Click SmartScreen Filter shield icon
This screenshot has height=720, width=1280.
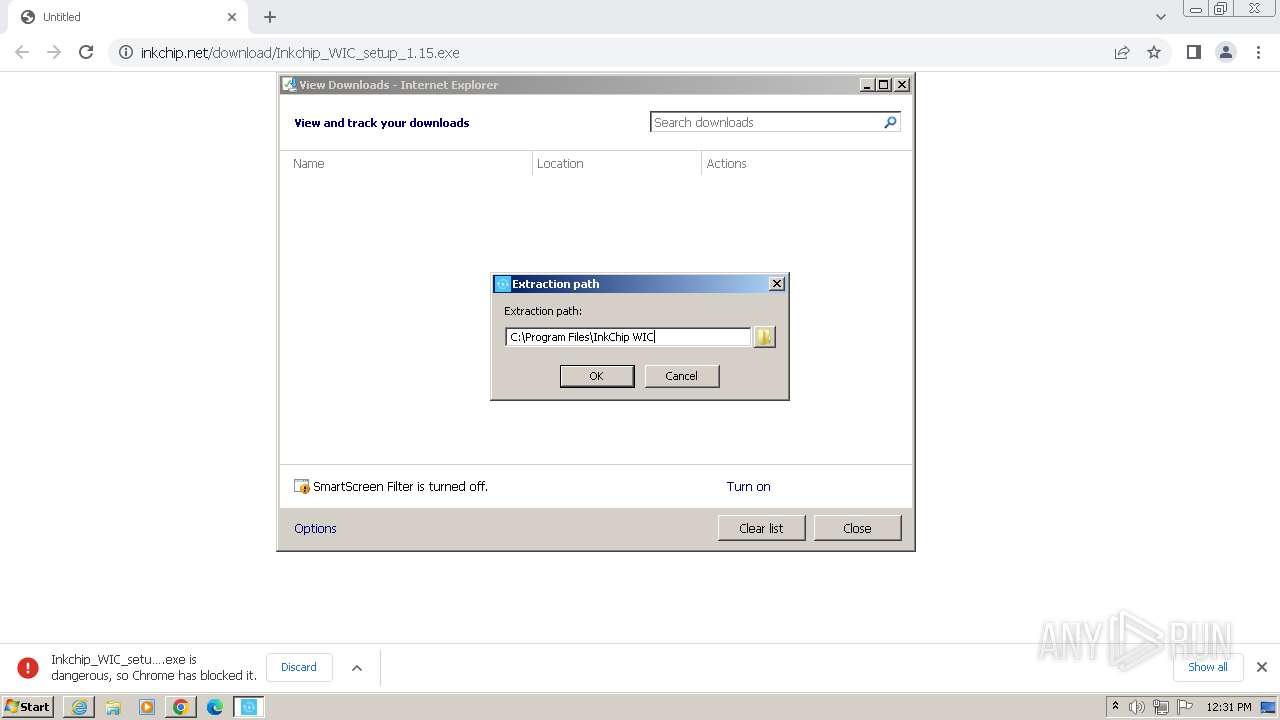[x=302, y=487]
